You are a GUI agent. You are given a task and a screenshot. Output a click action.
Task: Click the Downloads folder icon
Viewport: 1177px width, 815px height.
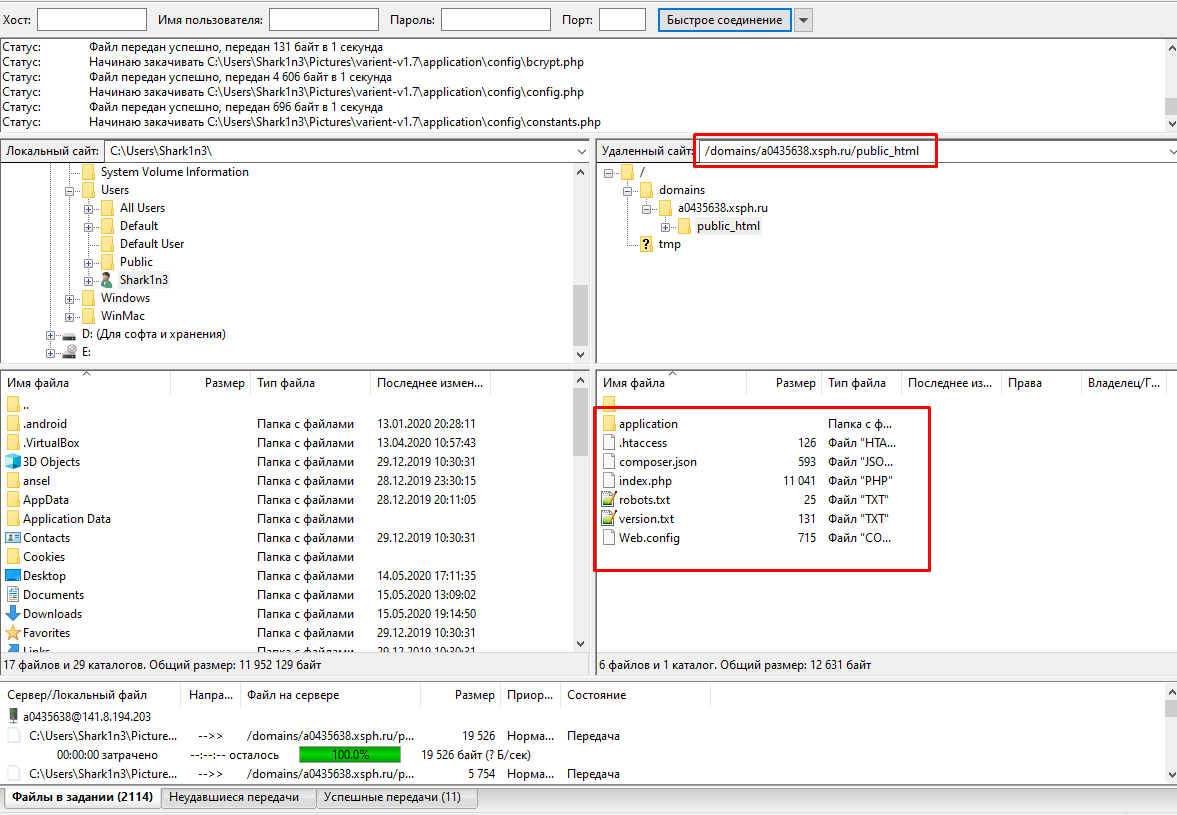[x=13, y=614]
